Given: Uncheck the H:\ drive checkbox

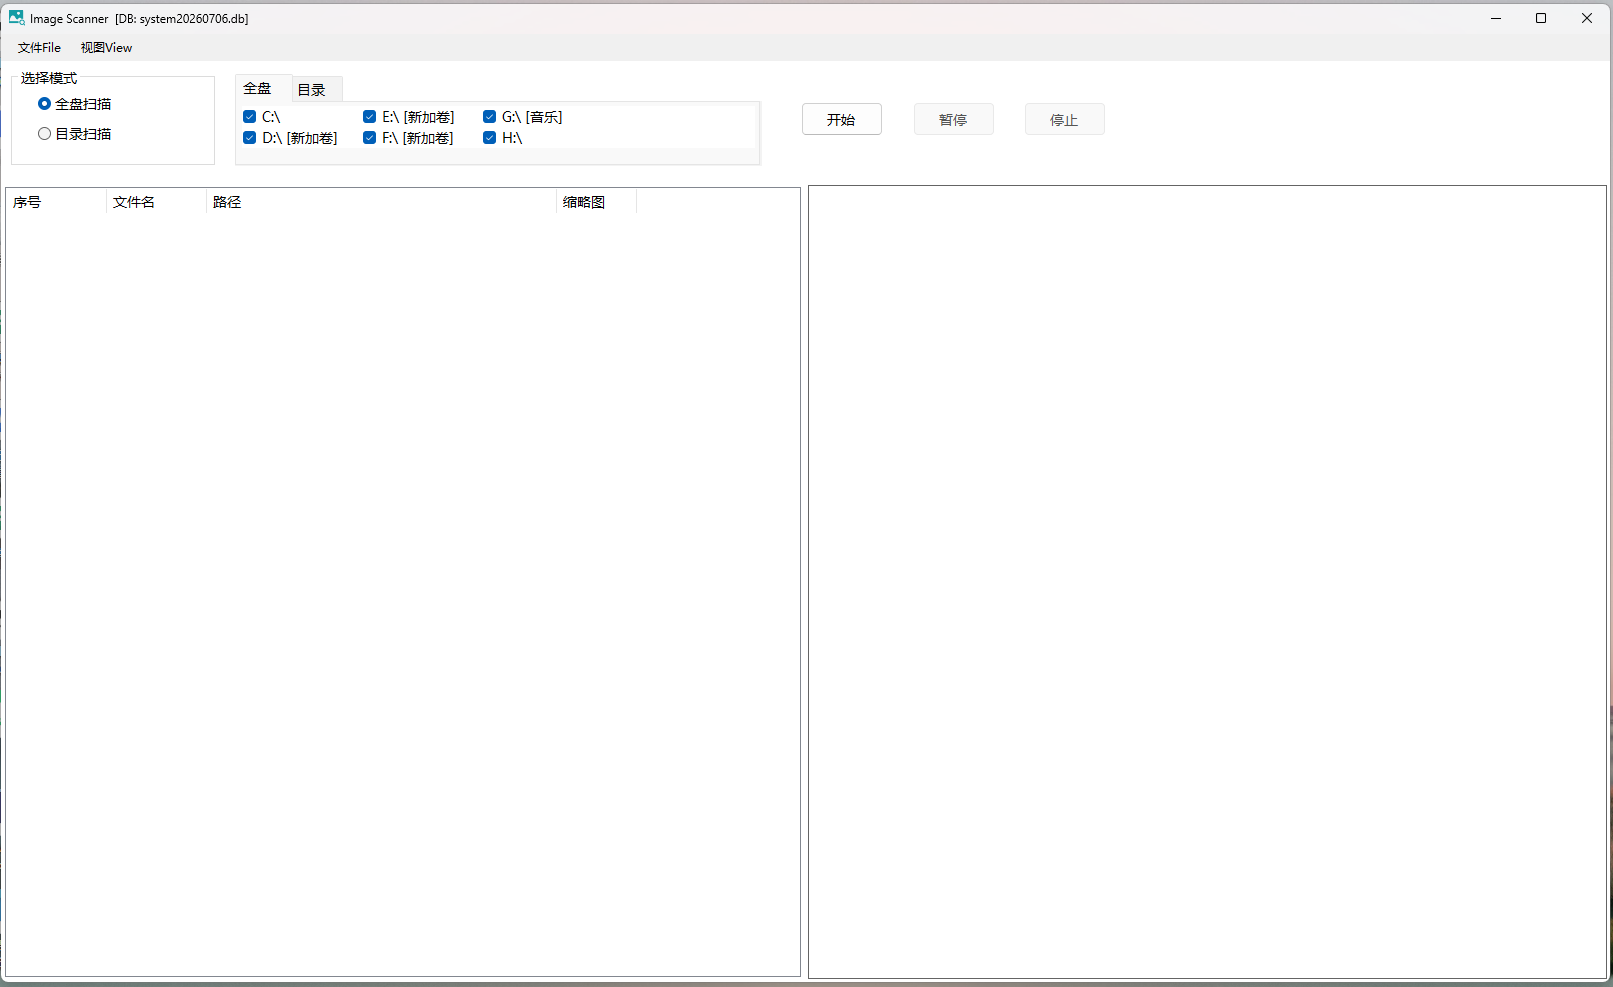Looking at the screenshot, I should [490, 138].
